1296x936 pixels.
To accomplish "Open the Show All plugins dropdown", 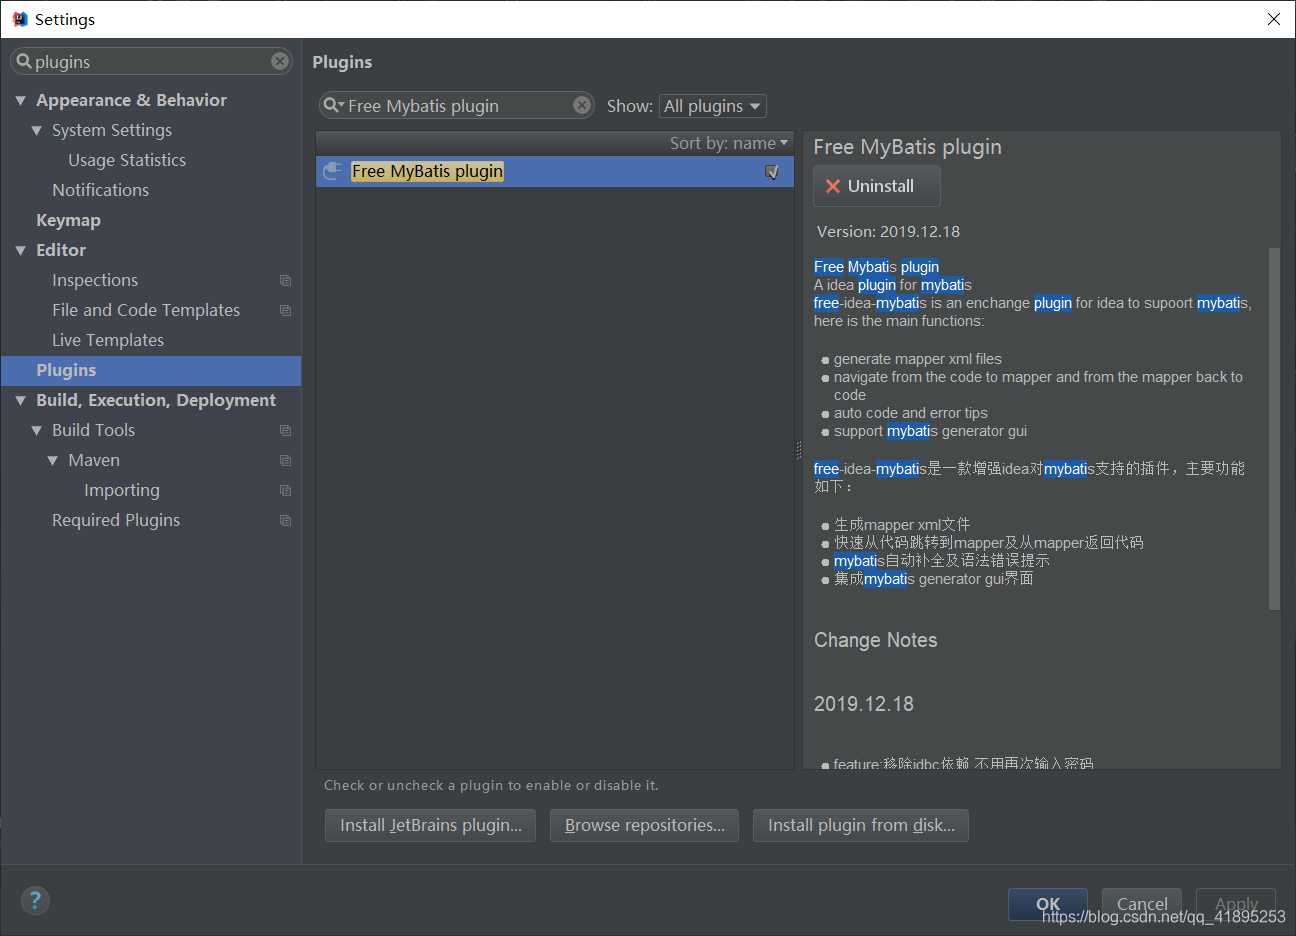I will coord(713,106).
